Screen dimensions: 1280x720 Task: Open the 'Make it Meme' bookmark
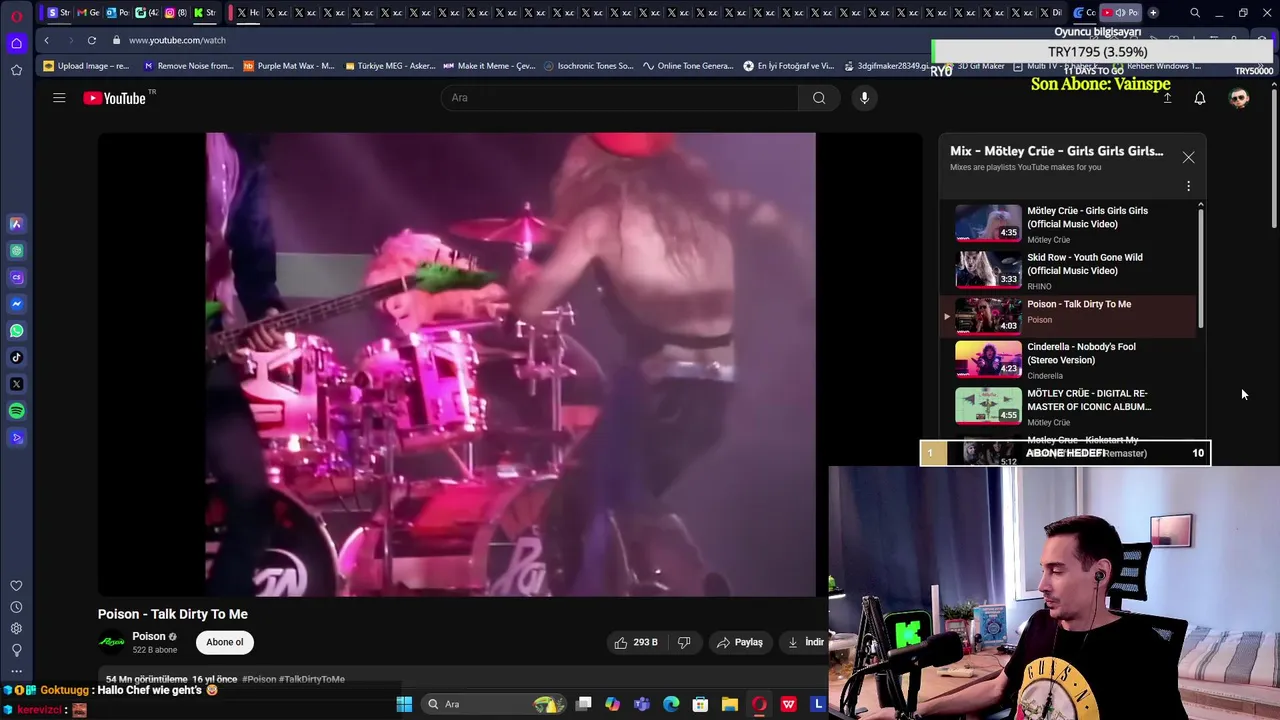coord(490,66)
